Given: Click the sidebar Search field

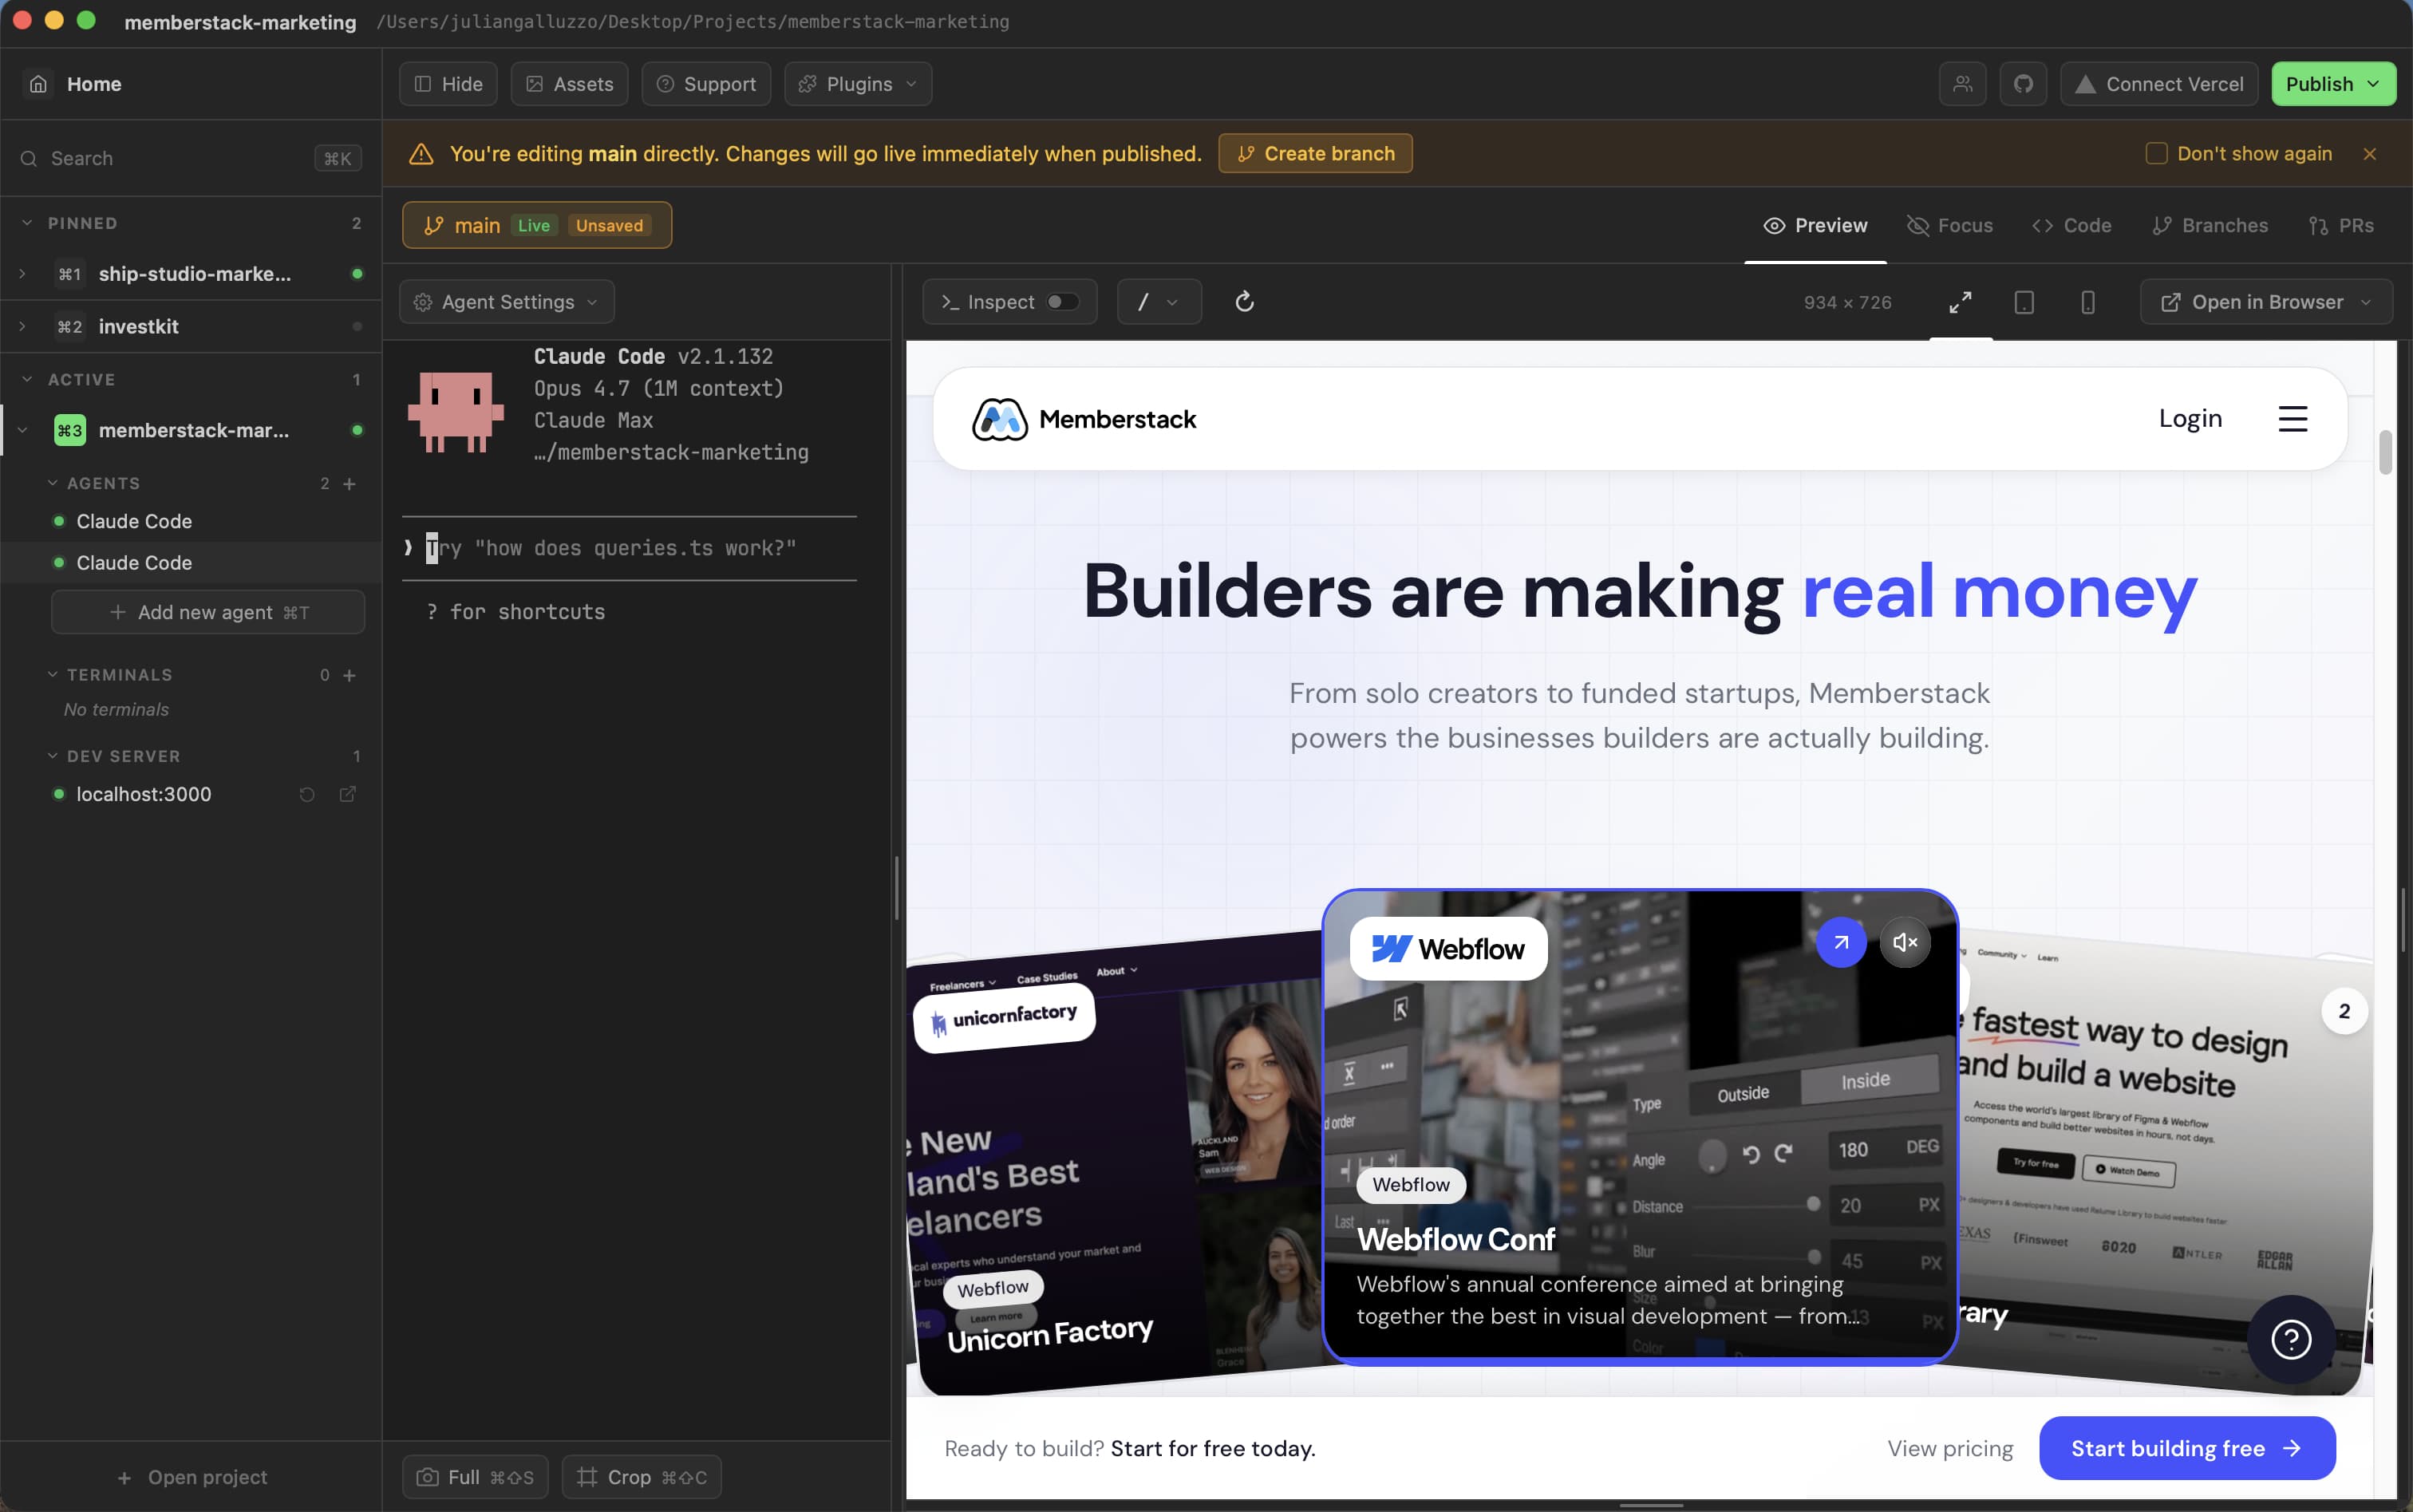Looking at the screenshot, I should 191,159.
